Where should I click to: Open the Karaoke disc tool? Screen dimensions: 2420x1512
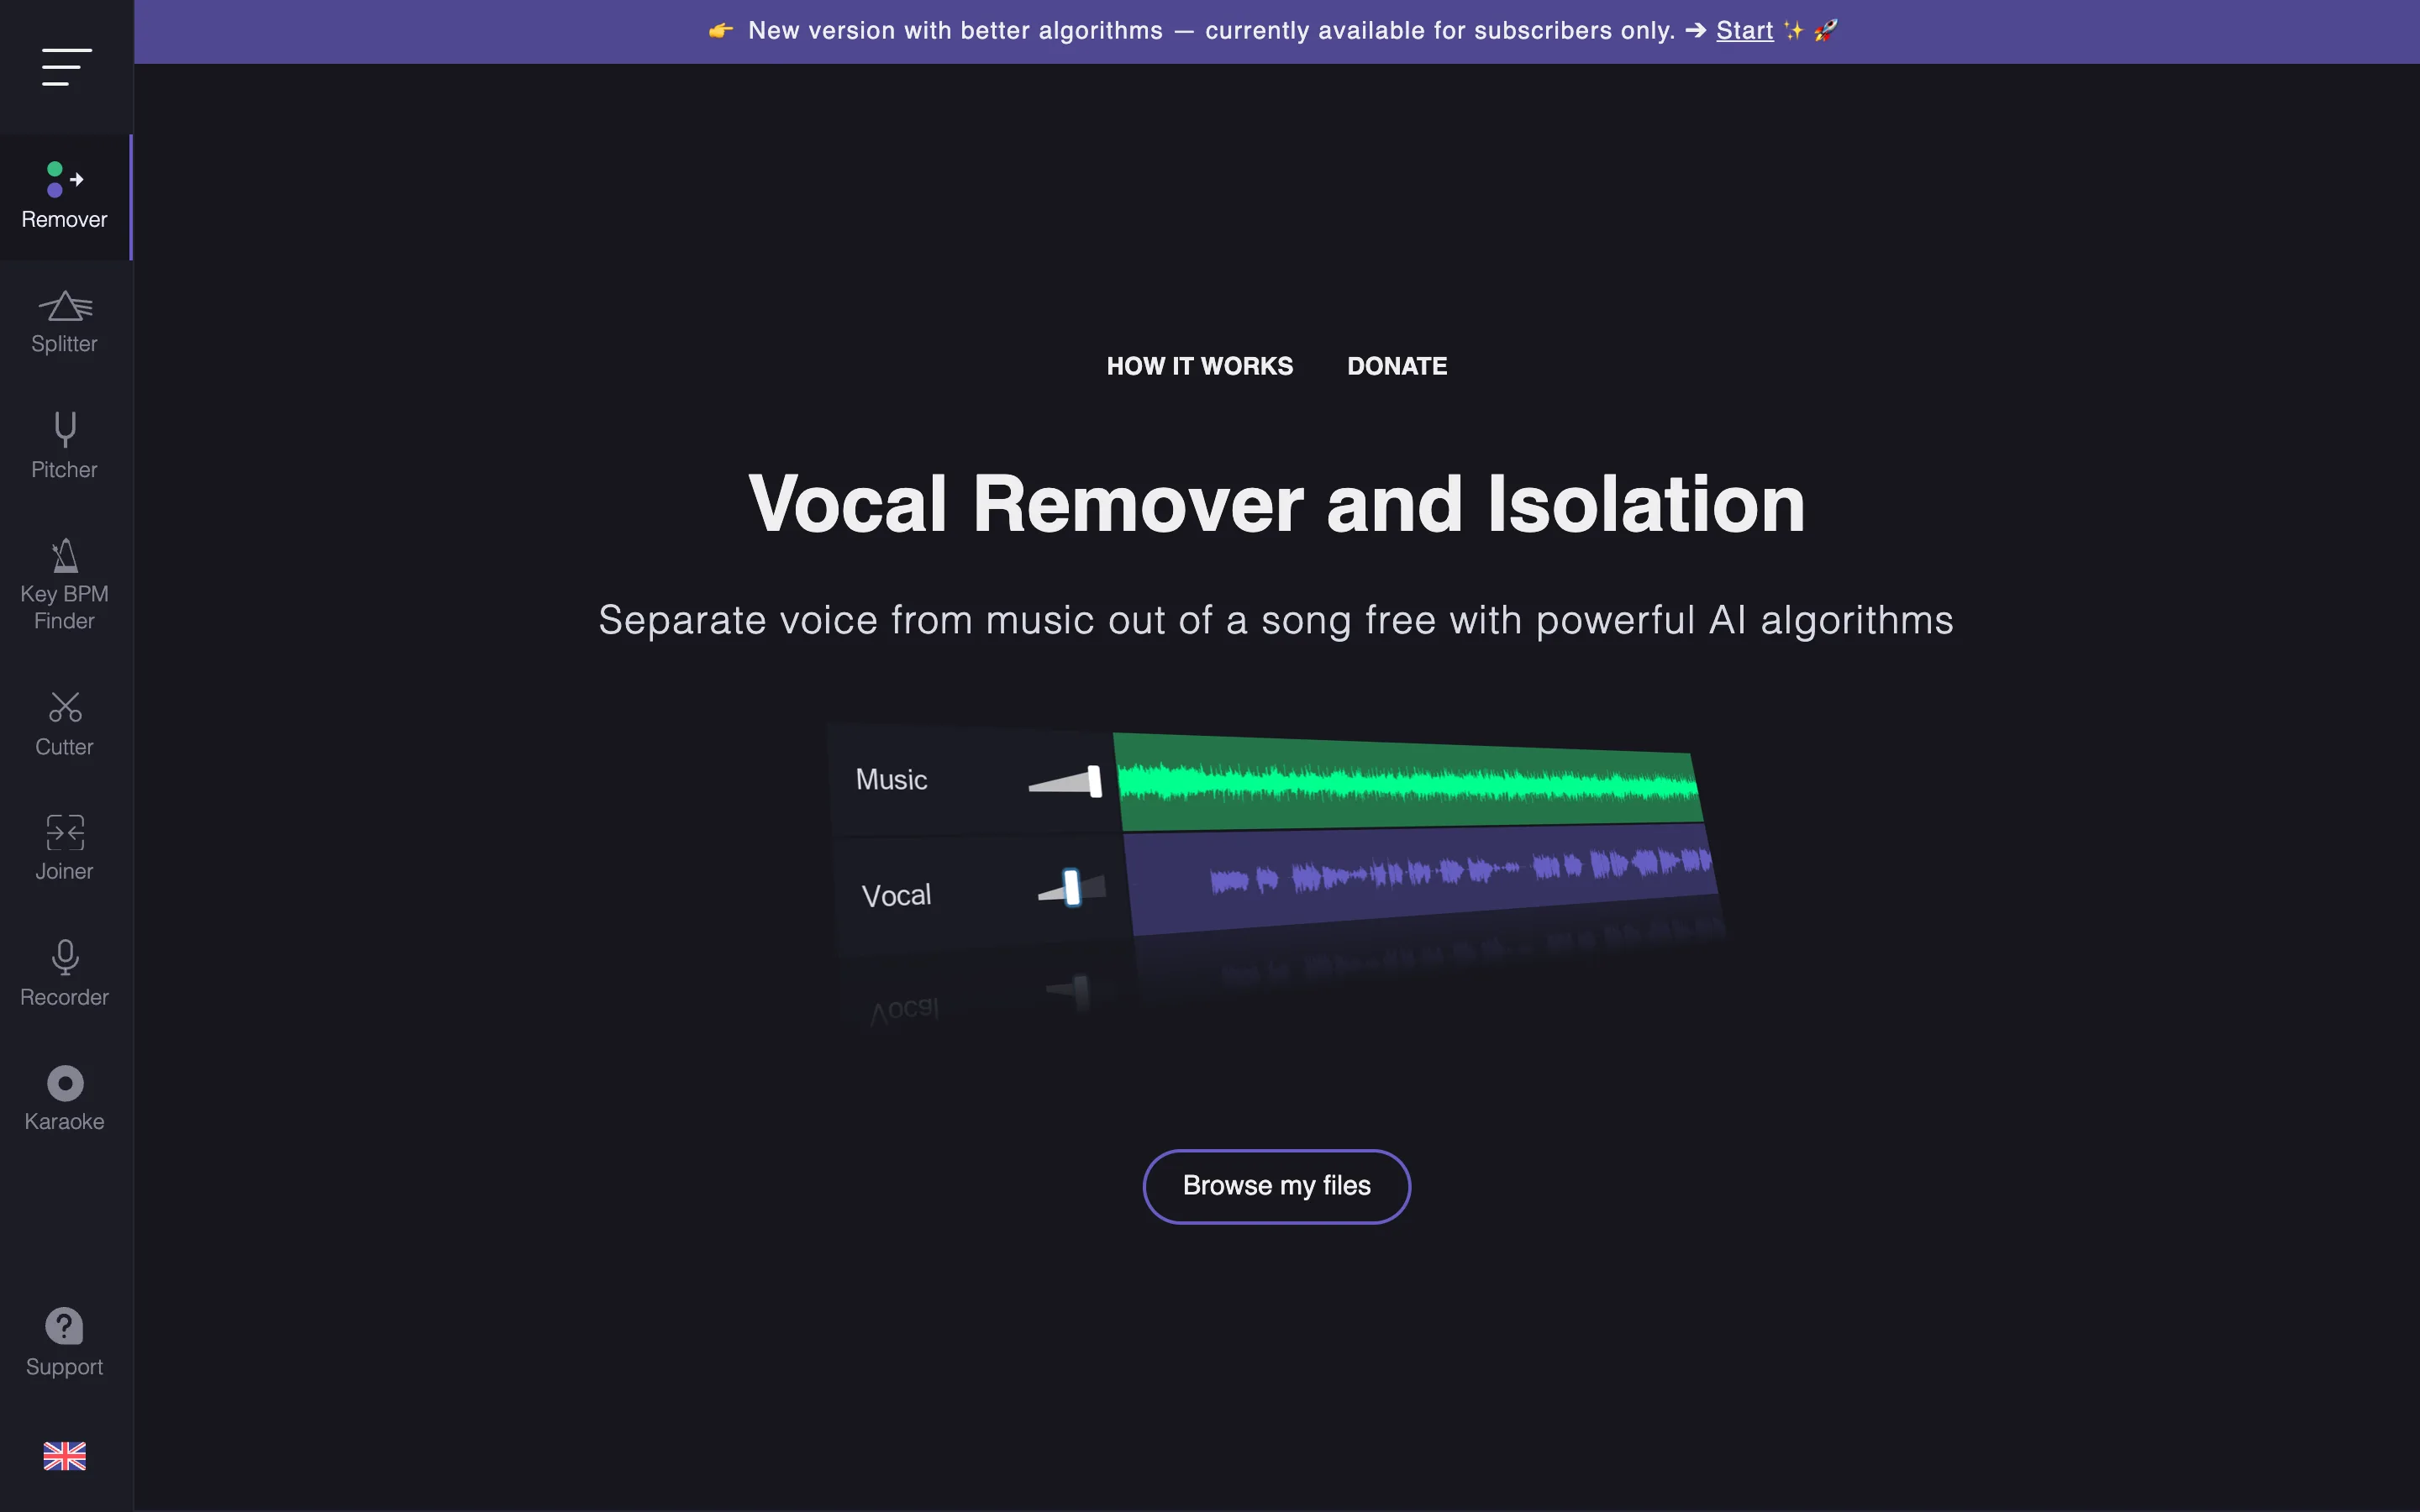click(x=65, y=1098)
